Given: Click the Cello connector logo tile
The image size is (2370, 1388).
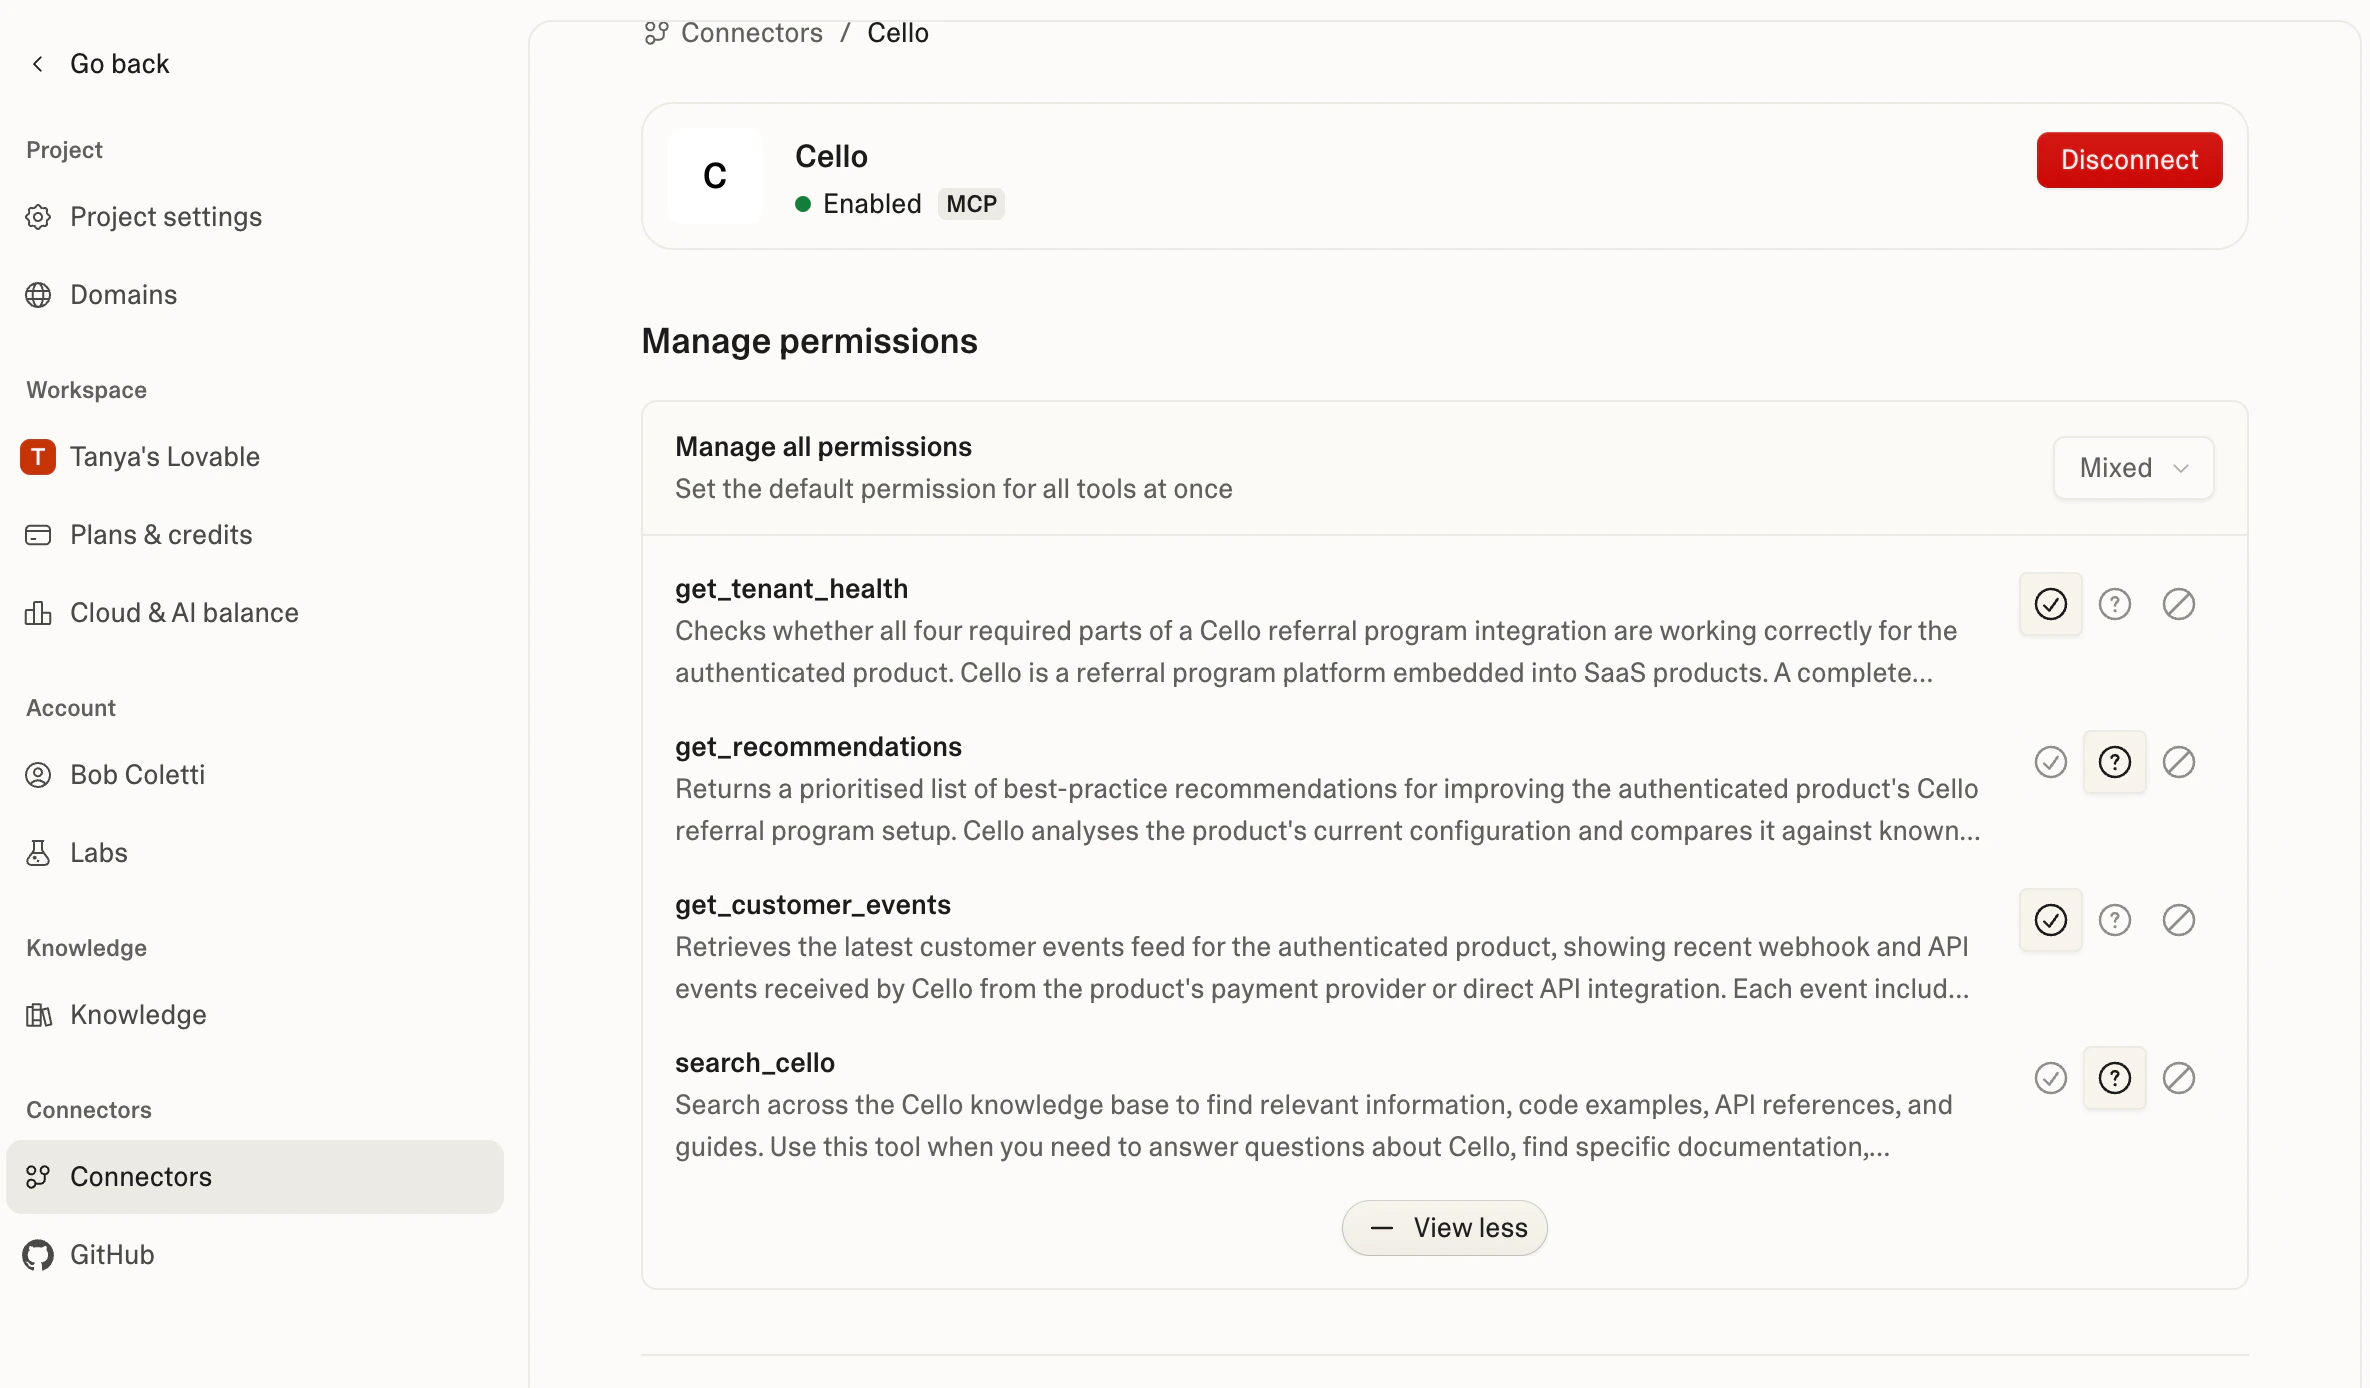Looking at the screenshot, I should 714,176.
